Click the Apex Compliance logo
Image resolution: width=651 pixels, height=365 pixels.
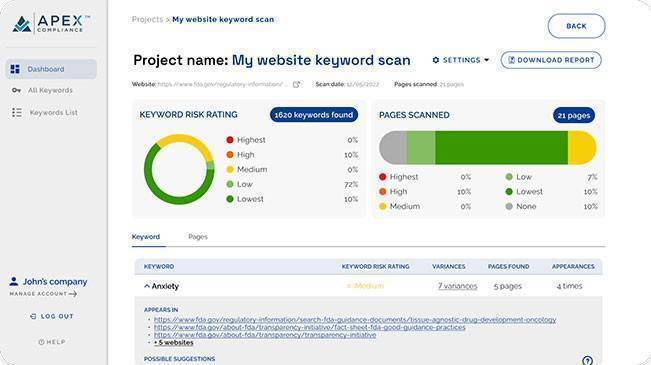point(51,24)
